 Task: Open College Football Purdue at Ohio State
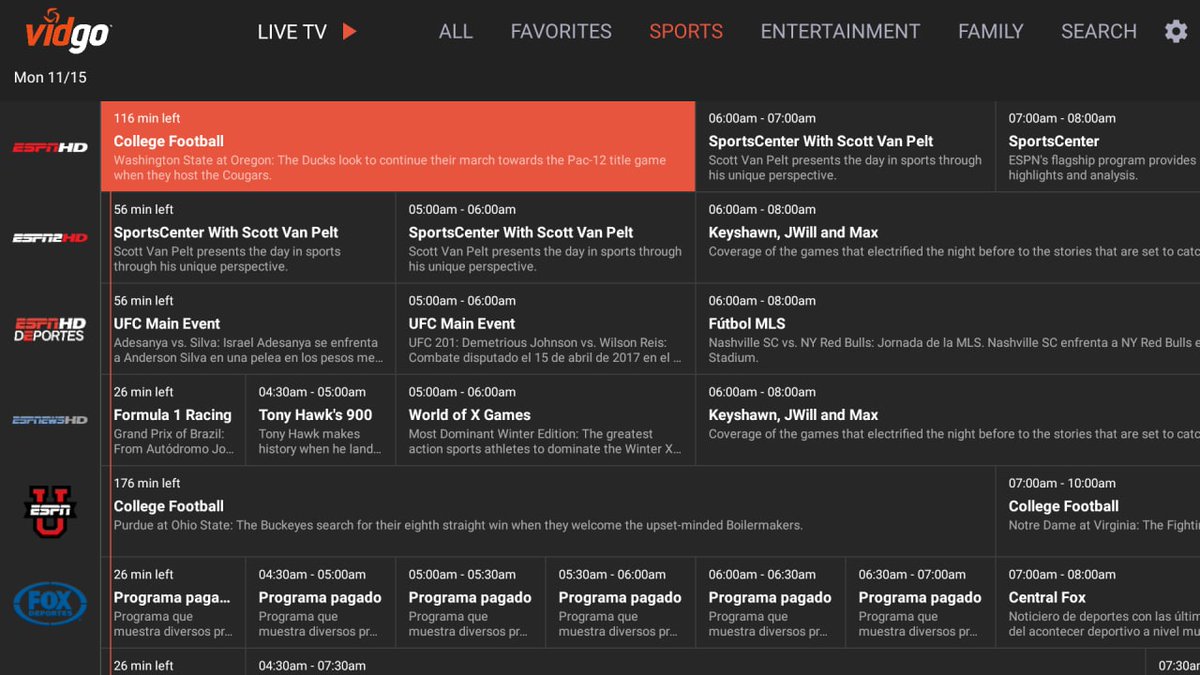[550, 510]
